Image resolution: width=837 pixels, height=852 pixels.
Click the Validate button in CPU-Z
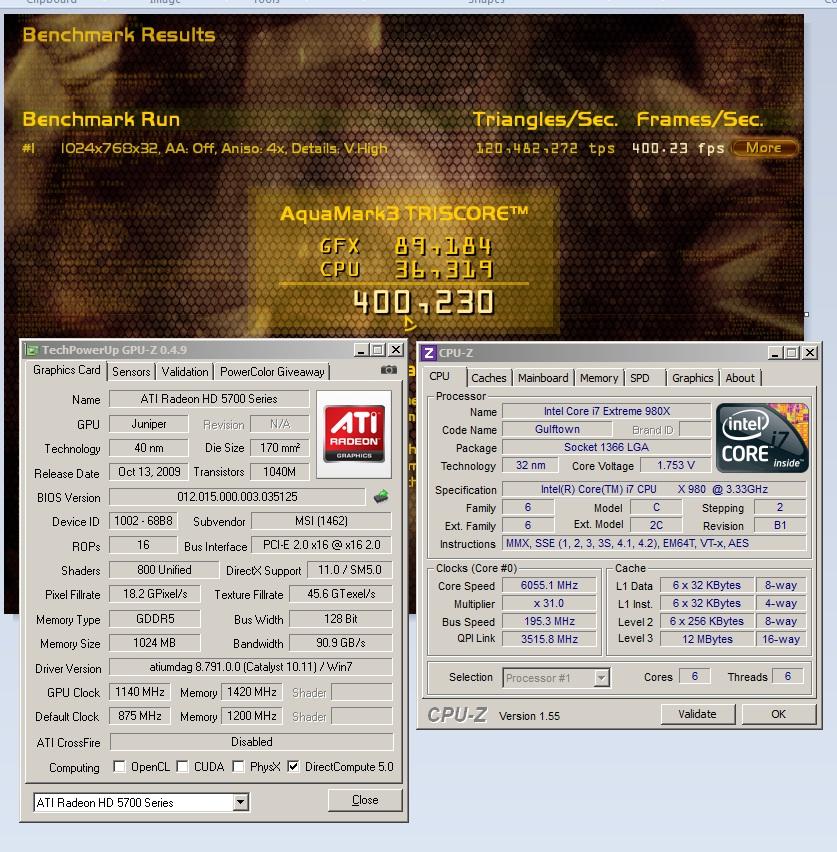point(697,714)
